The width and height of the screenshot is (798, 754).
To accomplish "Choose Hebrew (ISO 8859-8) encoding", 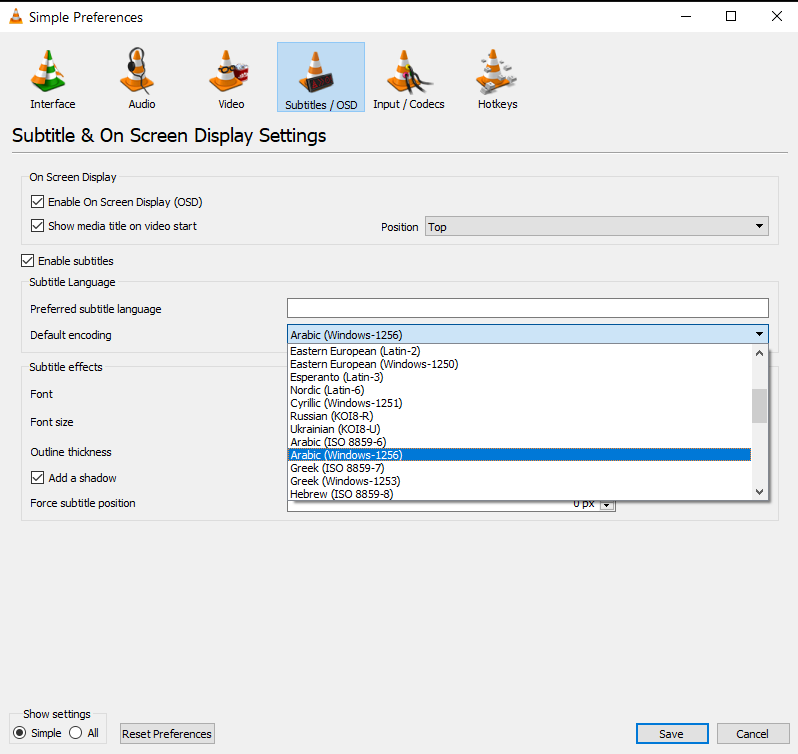I will (x=519, y=494).
